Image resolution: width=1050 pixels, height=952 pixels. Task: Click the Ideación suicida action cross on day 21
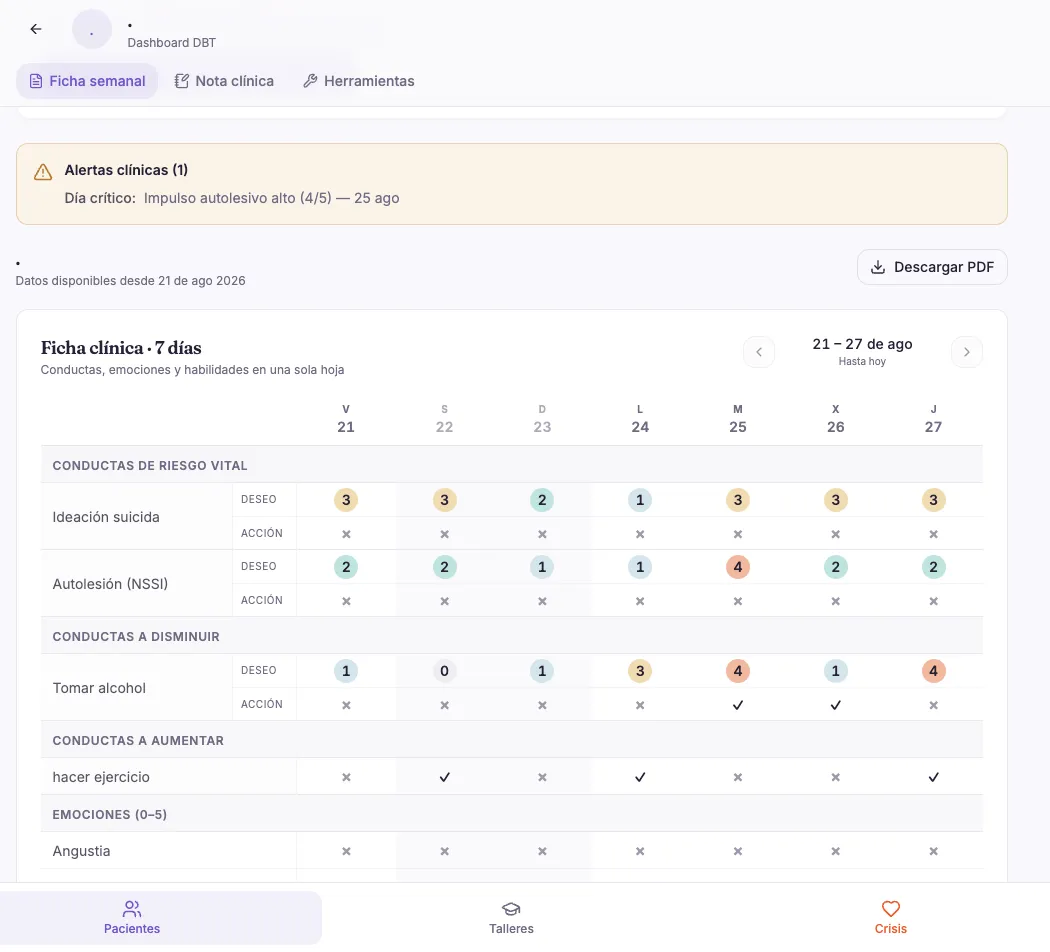point(346,534)
